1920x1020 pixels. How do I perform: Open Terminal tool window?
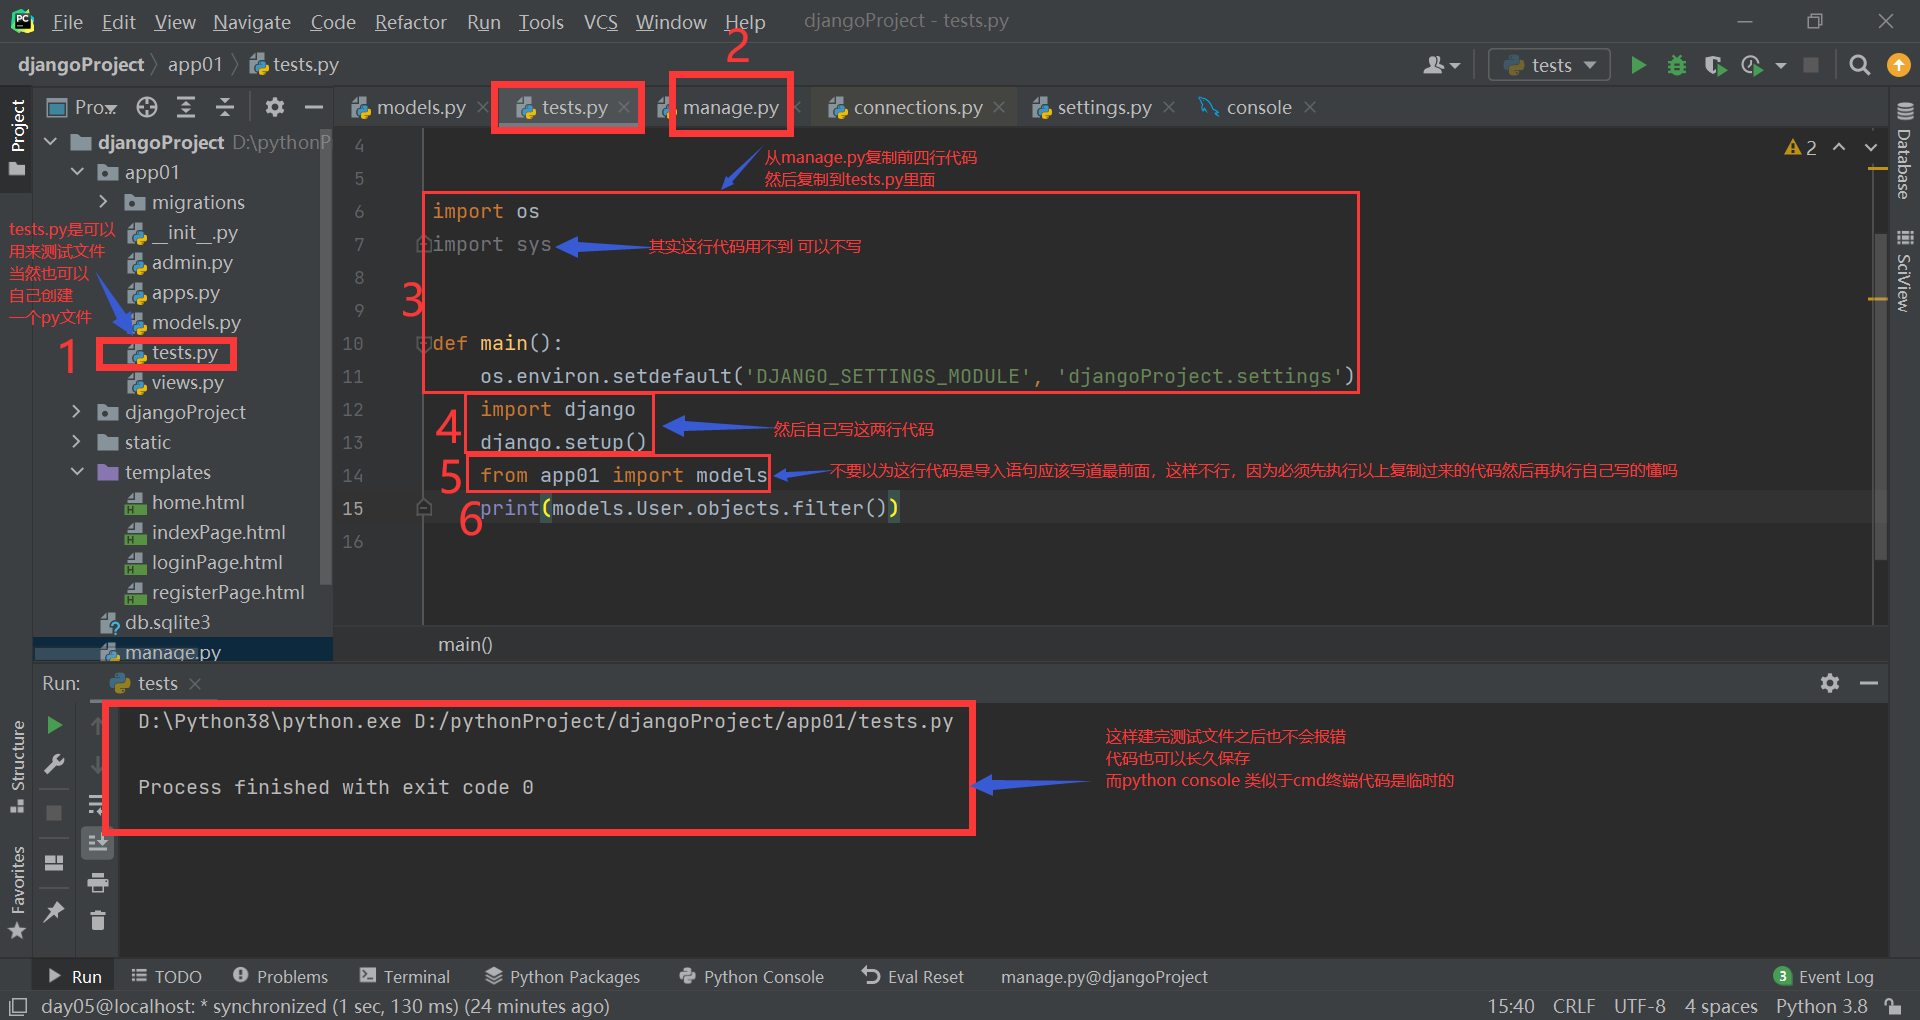(405, 977)
